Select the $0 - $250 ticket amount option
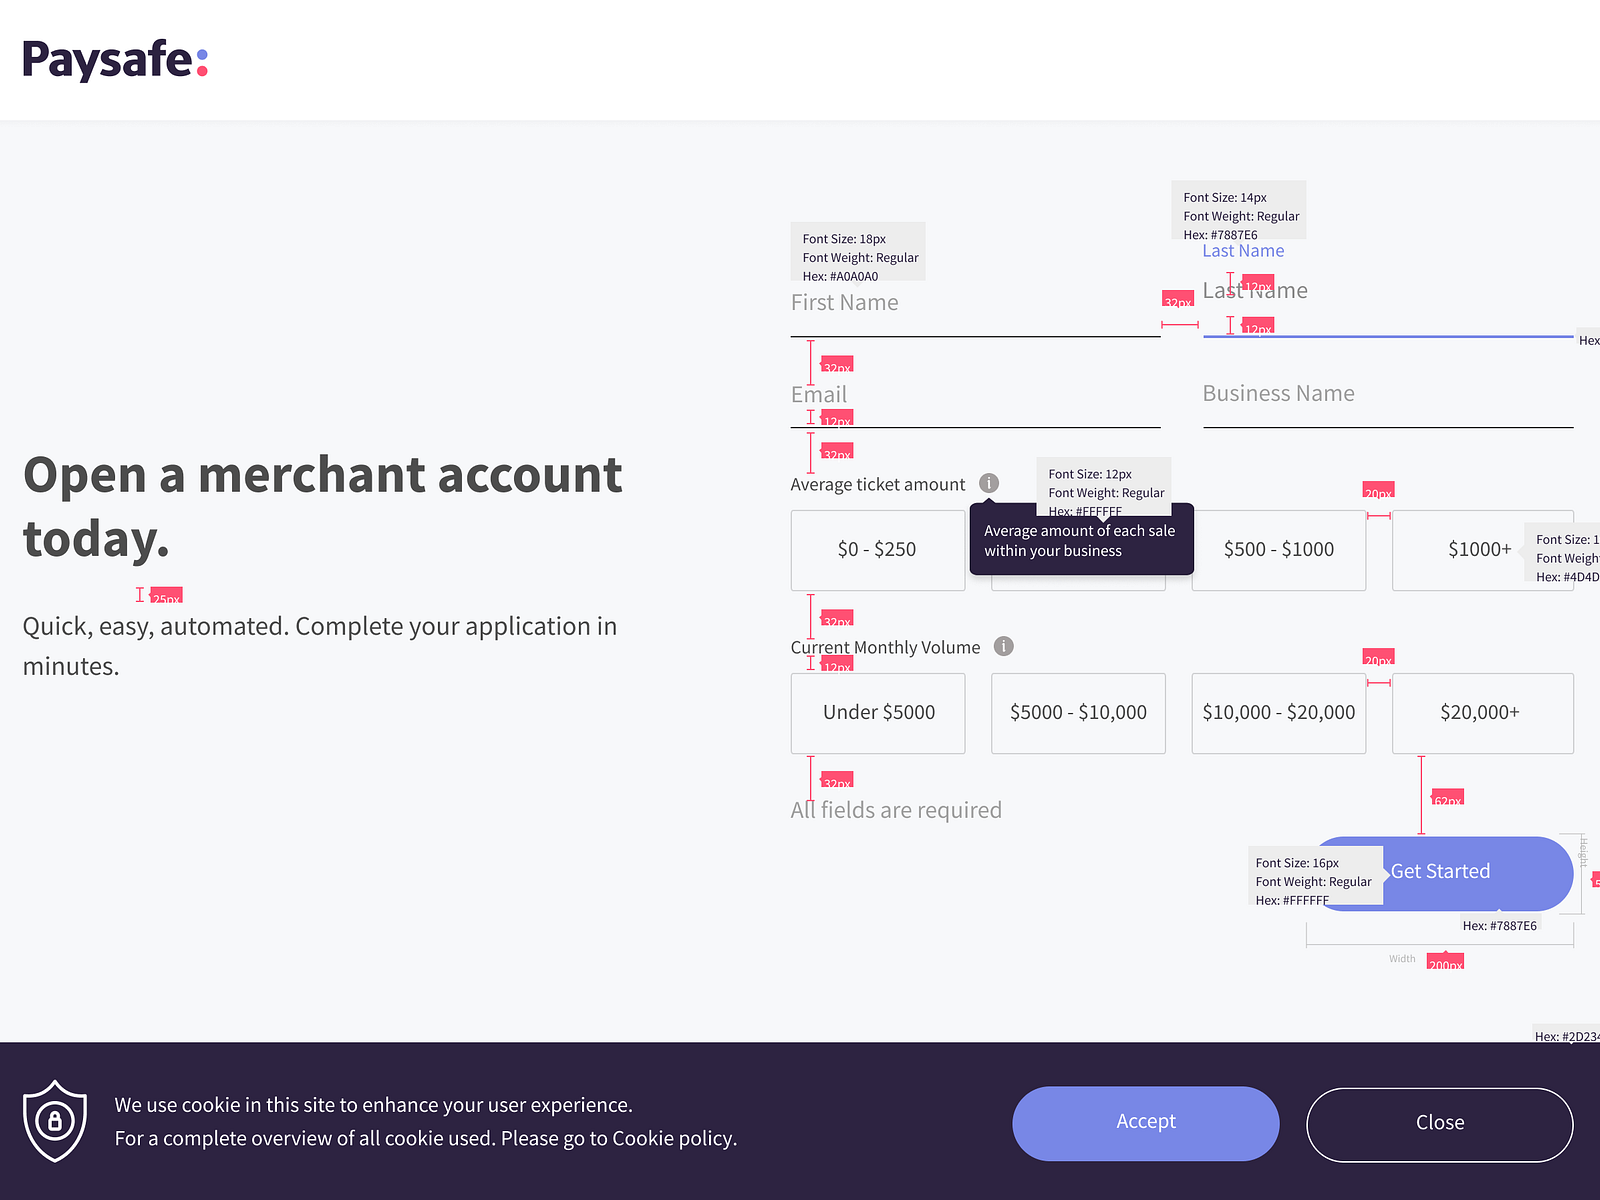The width and height of the screenshot is (1600, 1200). 877,549
